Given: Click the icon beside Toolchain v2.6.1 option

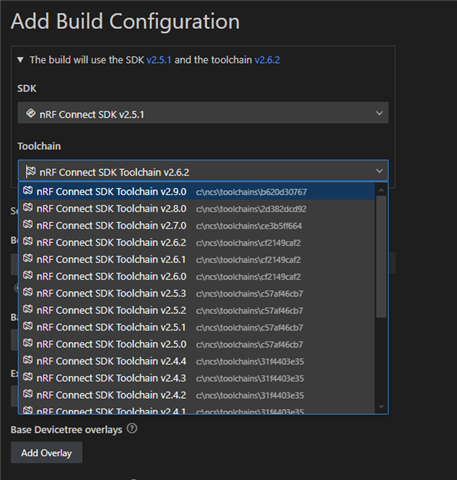Looking at the screenshot, I should (x=28, y=259).
